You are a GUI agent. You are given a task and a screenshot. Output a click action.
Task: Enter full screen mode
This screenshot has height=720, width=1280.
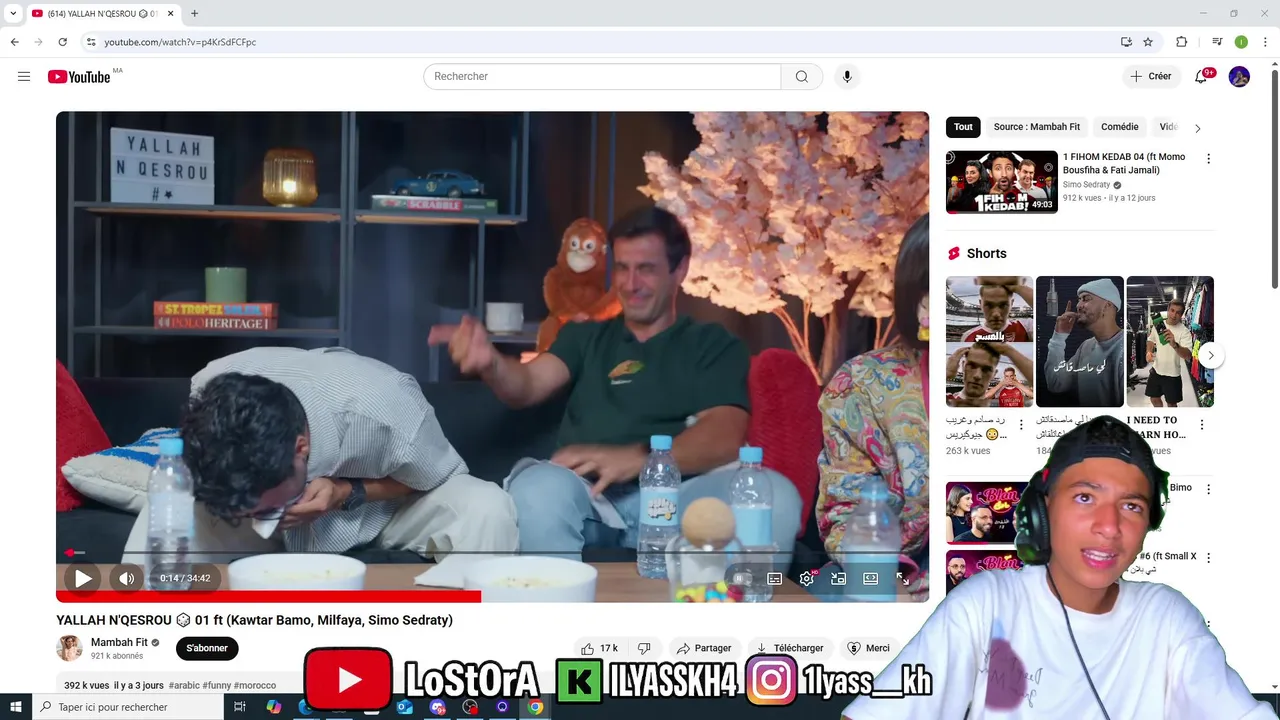903,578
